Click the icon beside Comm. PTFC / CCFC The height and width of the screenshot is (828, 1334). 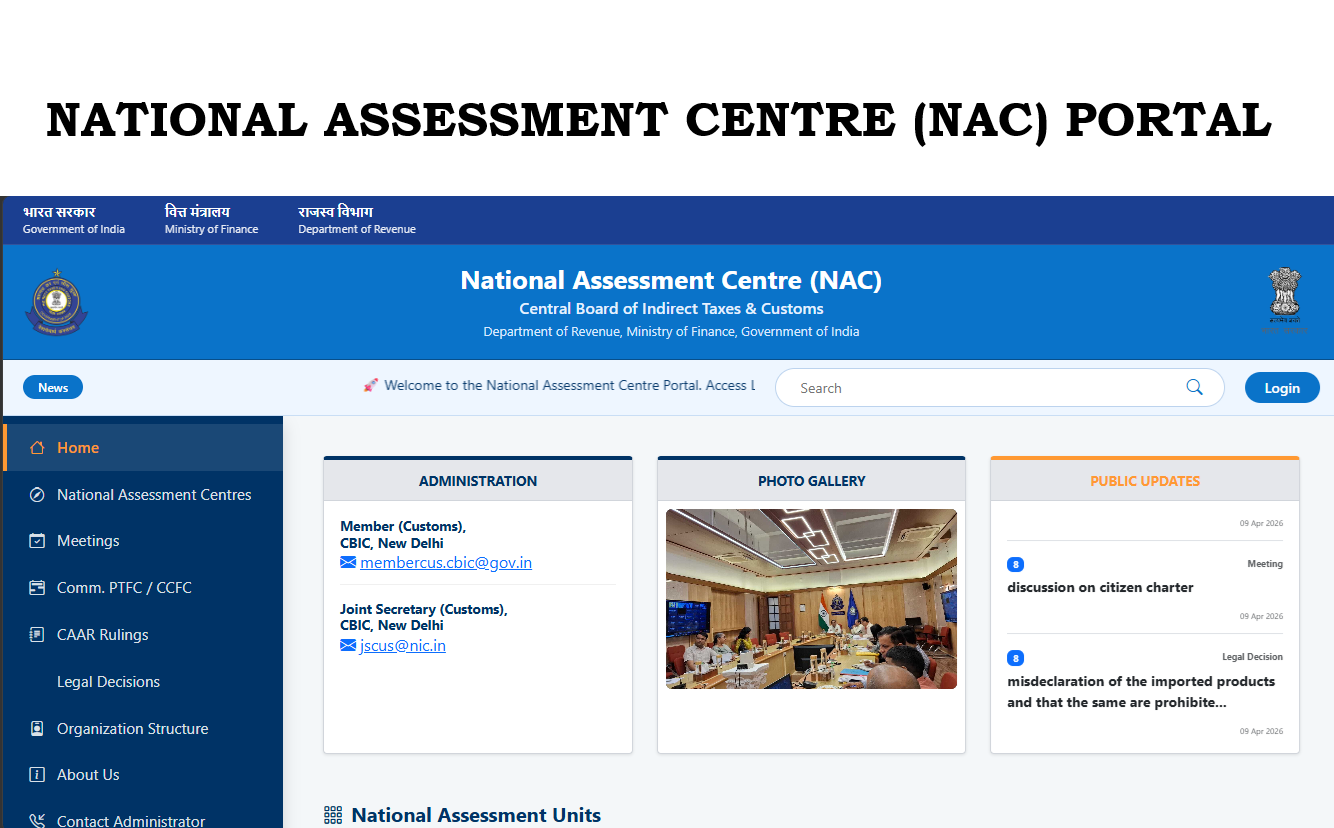pos(37,588)
